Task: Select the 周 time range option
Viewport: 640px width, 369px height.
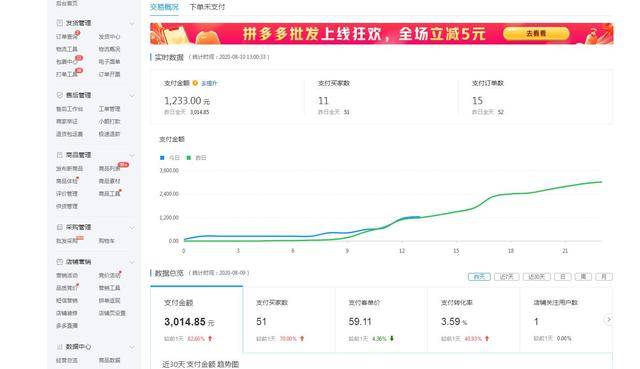Action: (x=583, y=277)
